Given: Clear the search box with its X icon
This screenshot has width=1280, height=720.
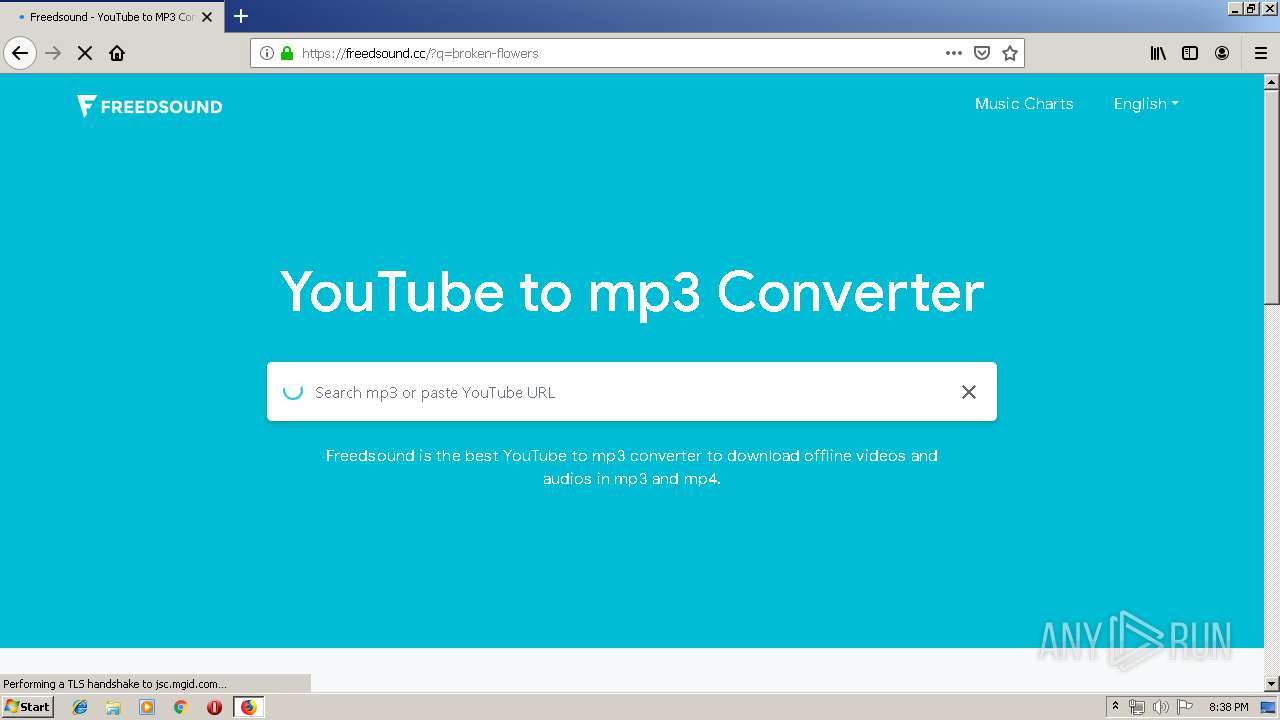Looking at the screenshot, I should click(x=968, y=392).
